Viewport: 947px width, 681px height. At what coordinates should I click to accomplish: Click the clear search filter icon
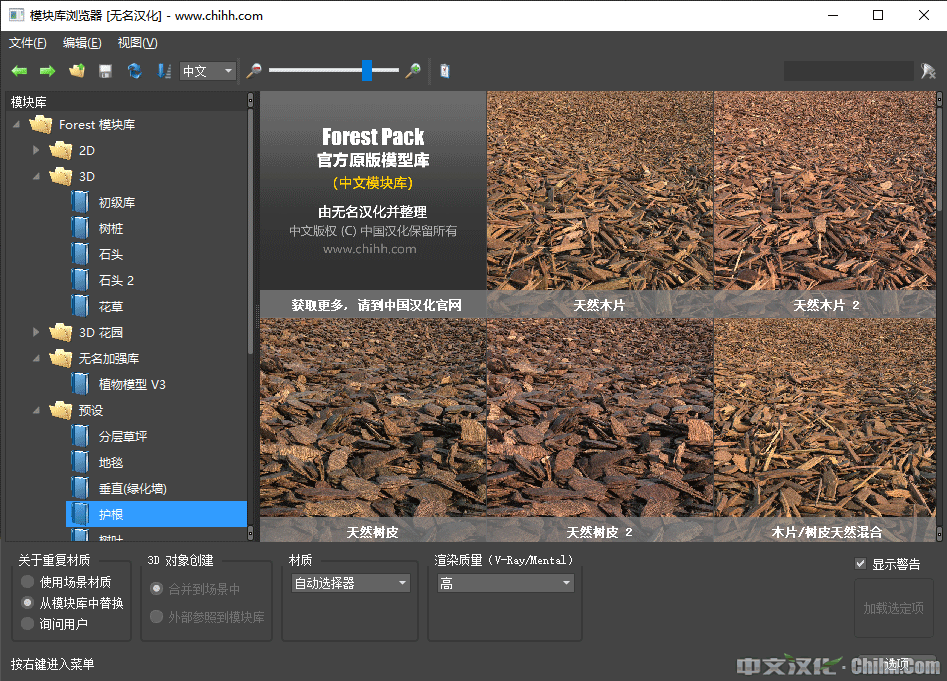[x=928, y=71]
